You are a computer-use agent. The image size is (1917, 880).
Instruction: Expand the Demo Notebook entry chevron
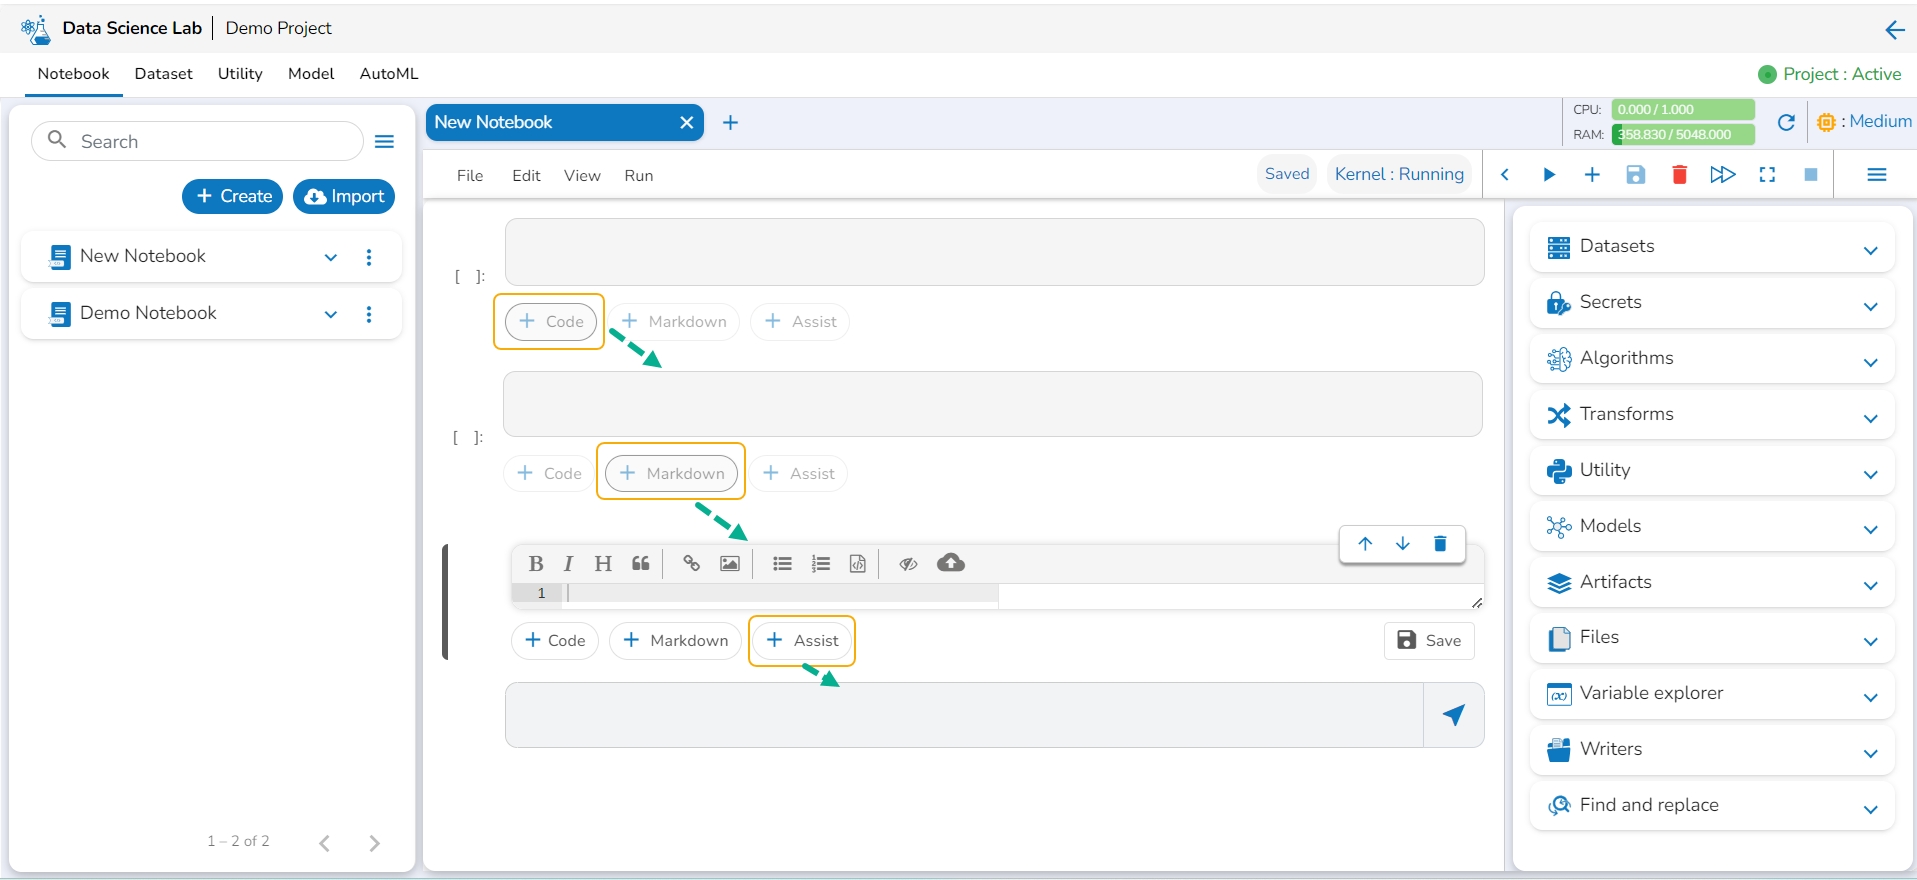click(331, 314)
